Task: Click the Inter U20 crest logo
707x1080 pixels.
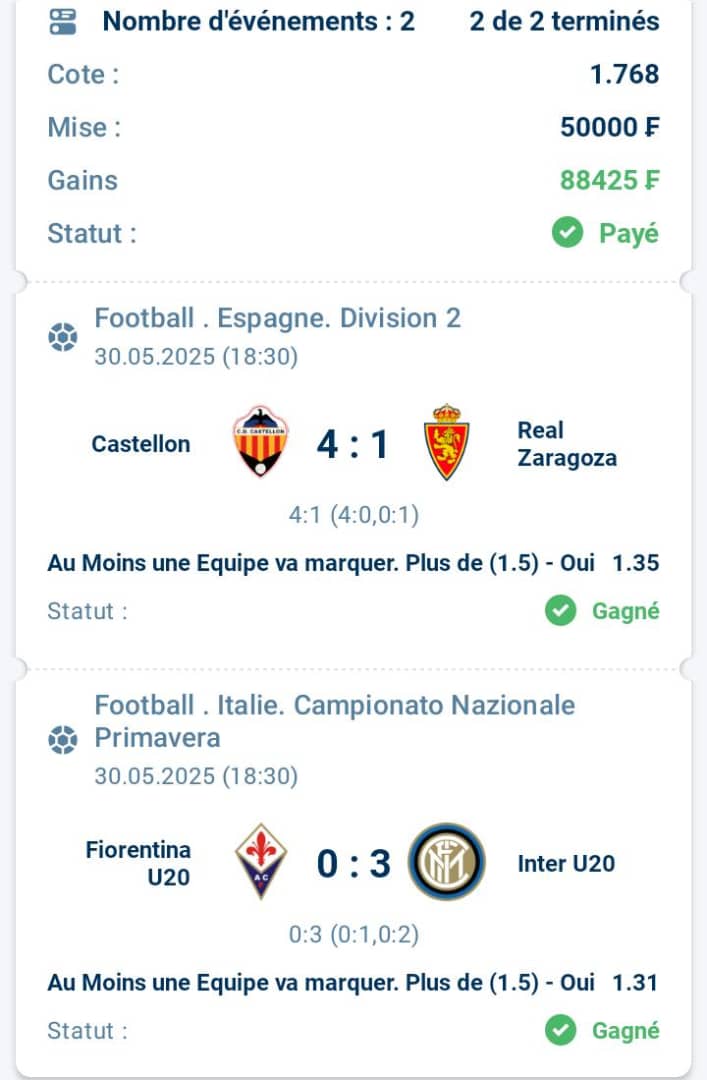Action: [x=447, y=862]
